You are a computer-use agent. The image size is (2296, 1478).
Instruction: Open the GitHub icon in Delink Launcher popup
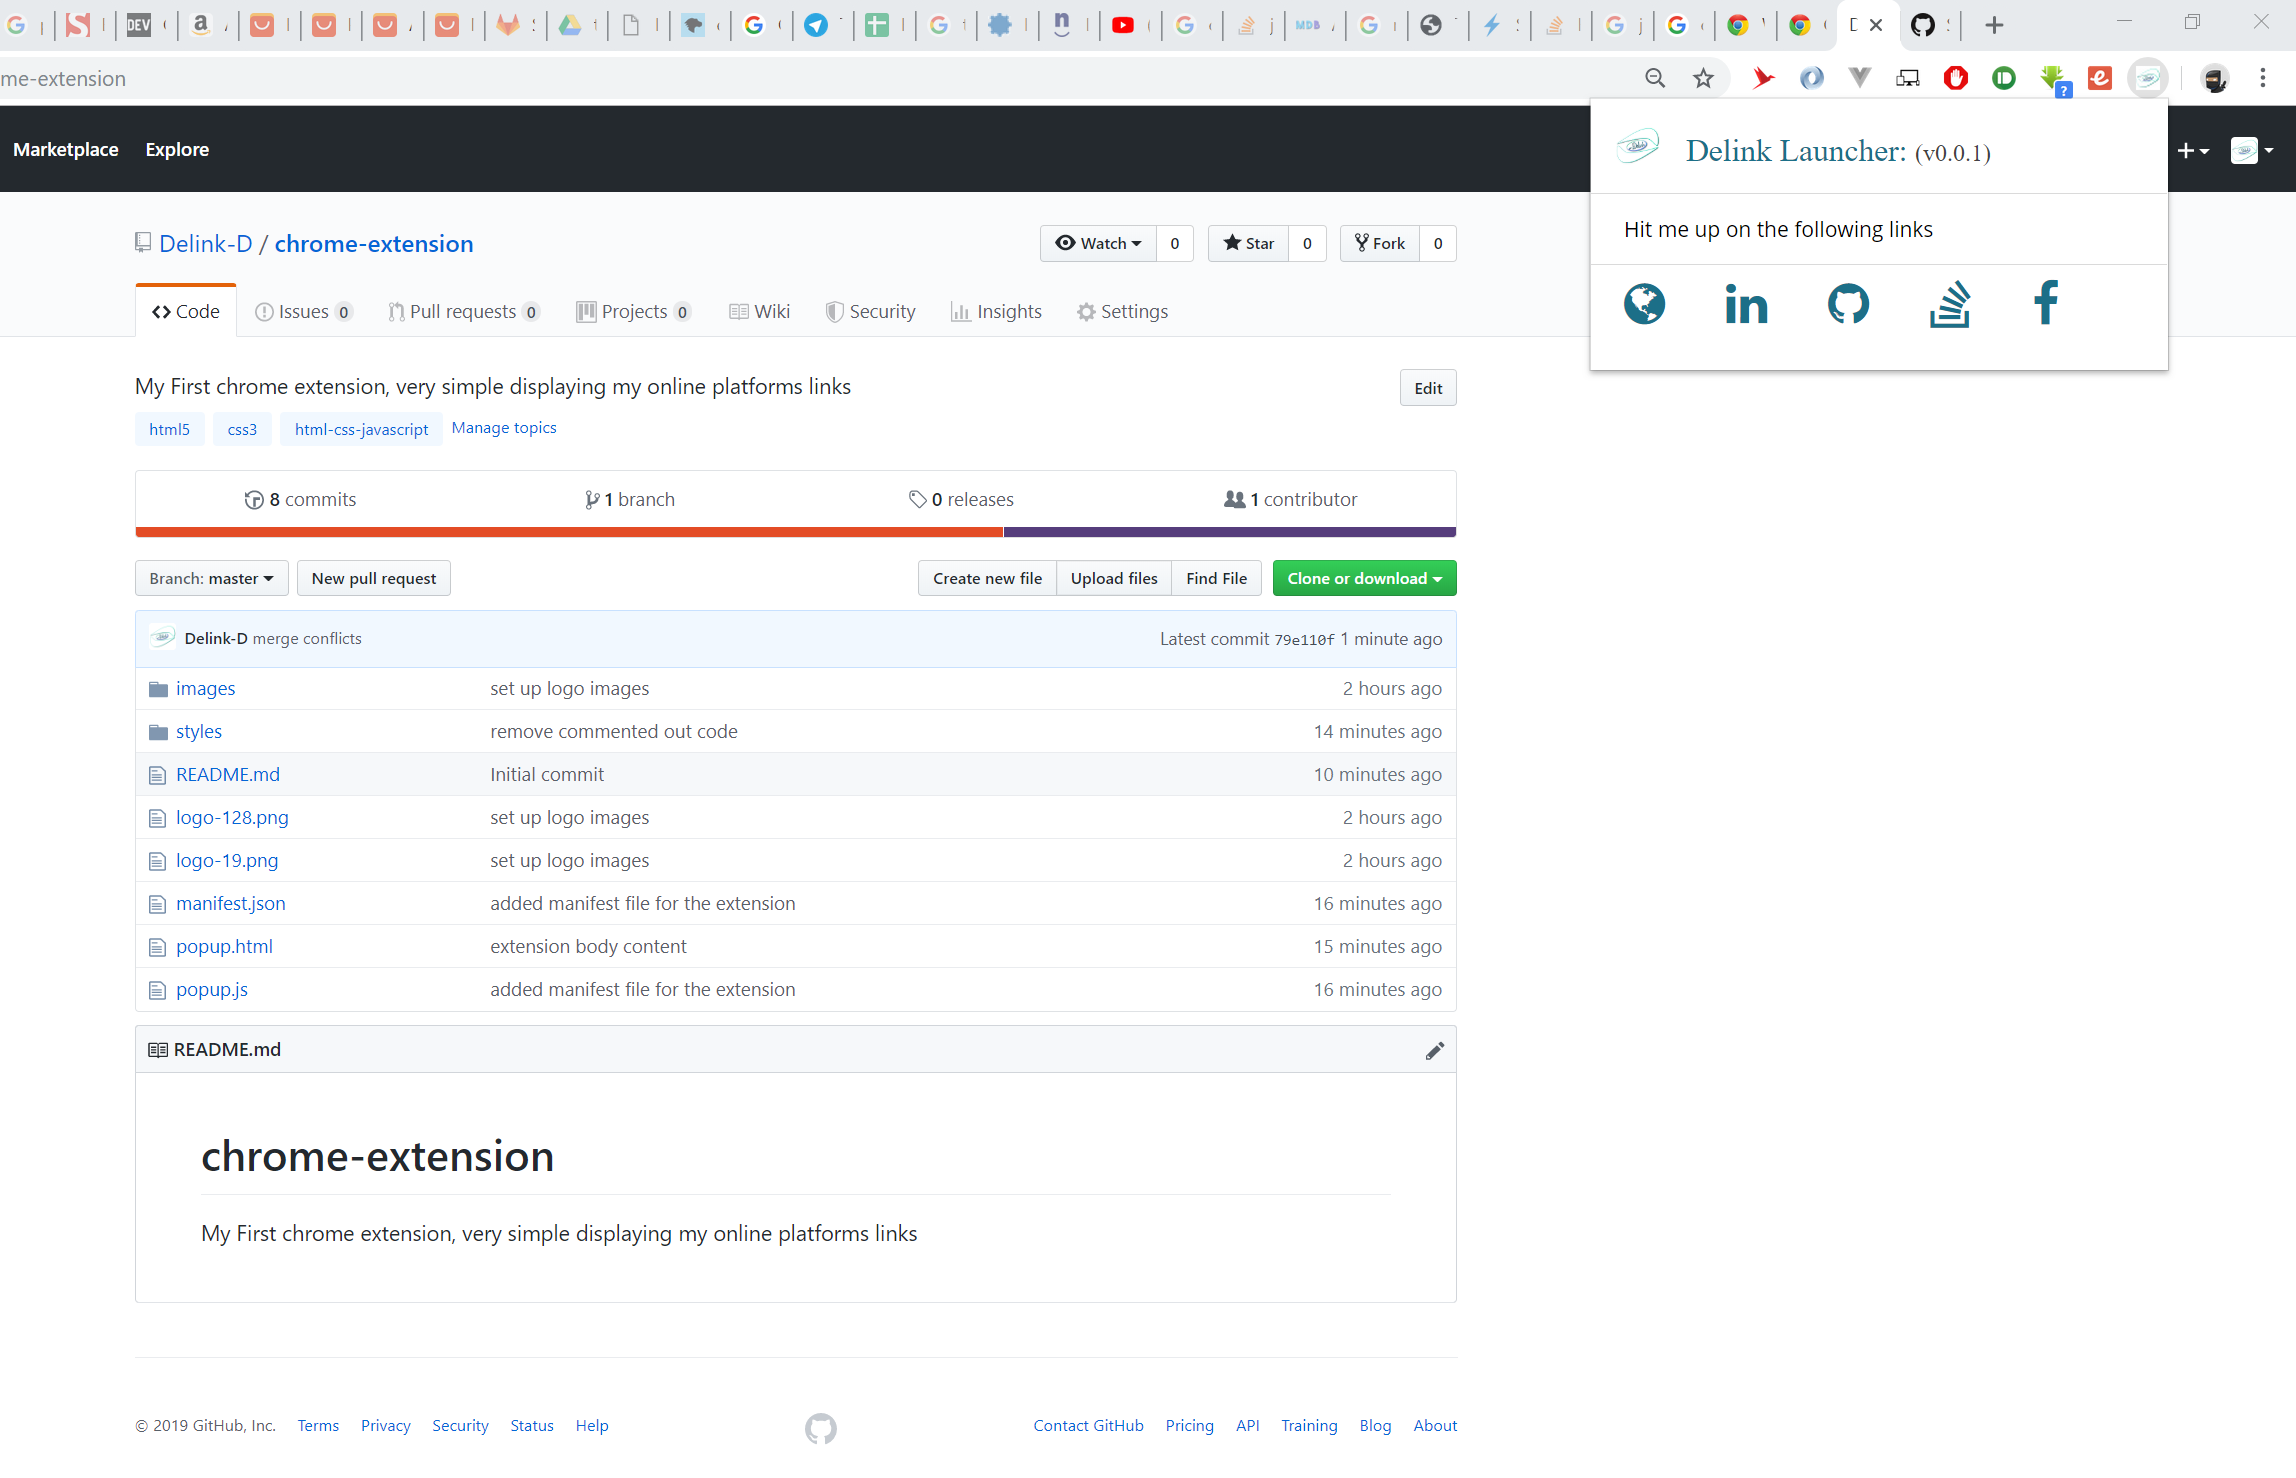(x=1848, y=304)
